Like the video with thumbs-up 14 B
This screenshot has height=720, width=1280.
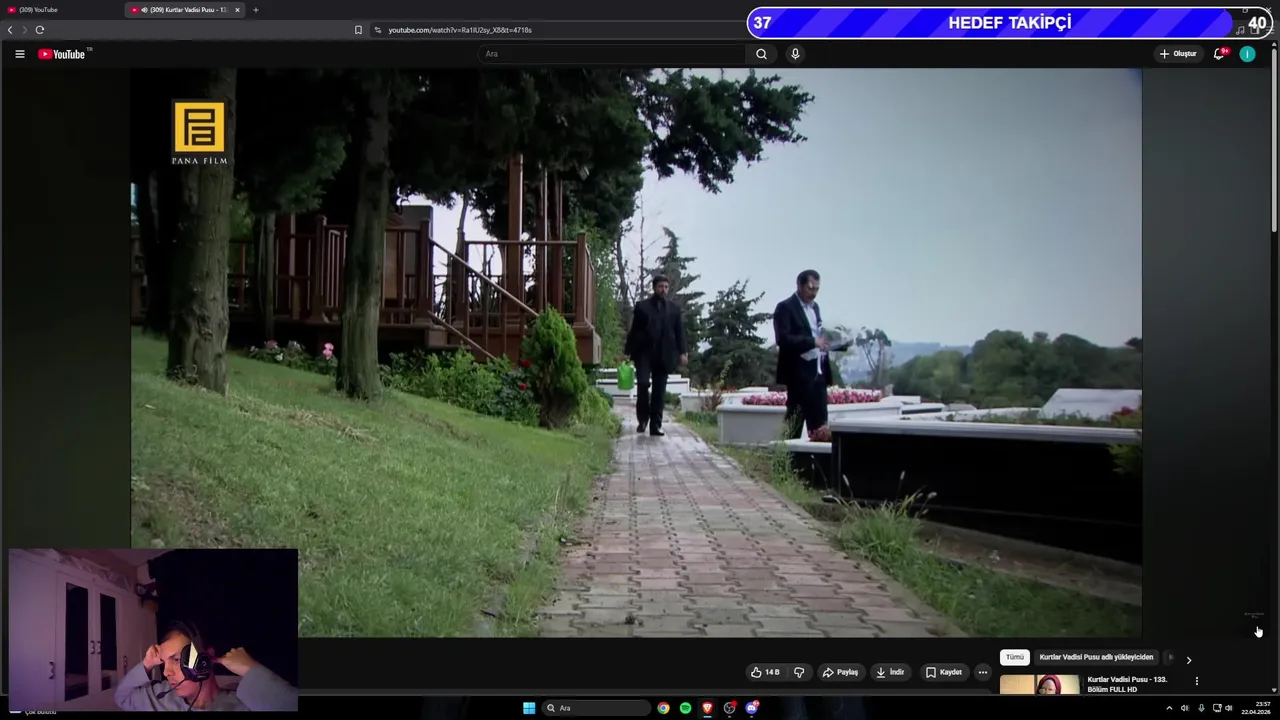click(x=765, y=672)
